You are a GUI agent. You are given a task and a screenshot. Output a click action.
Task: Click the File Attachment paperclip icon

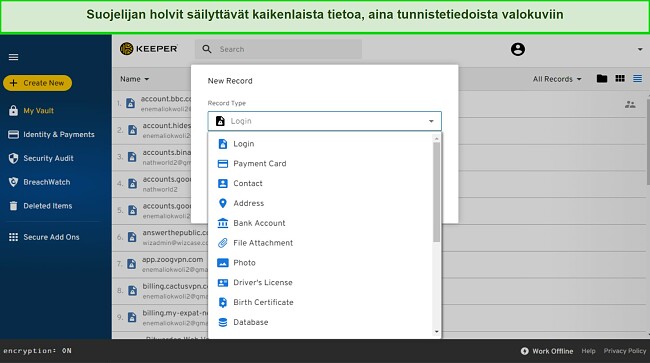coord(223,243)
